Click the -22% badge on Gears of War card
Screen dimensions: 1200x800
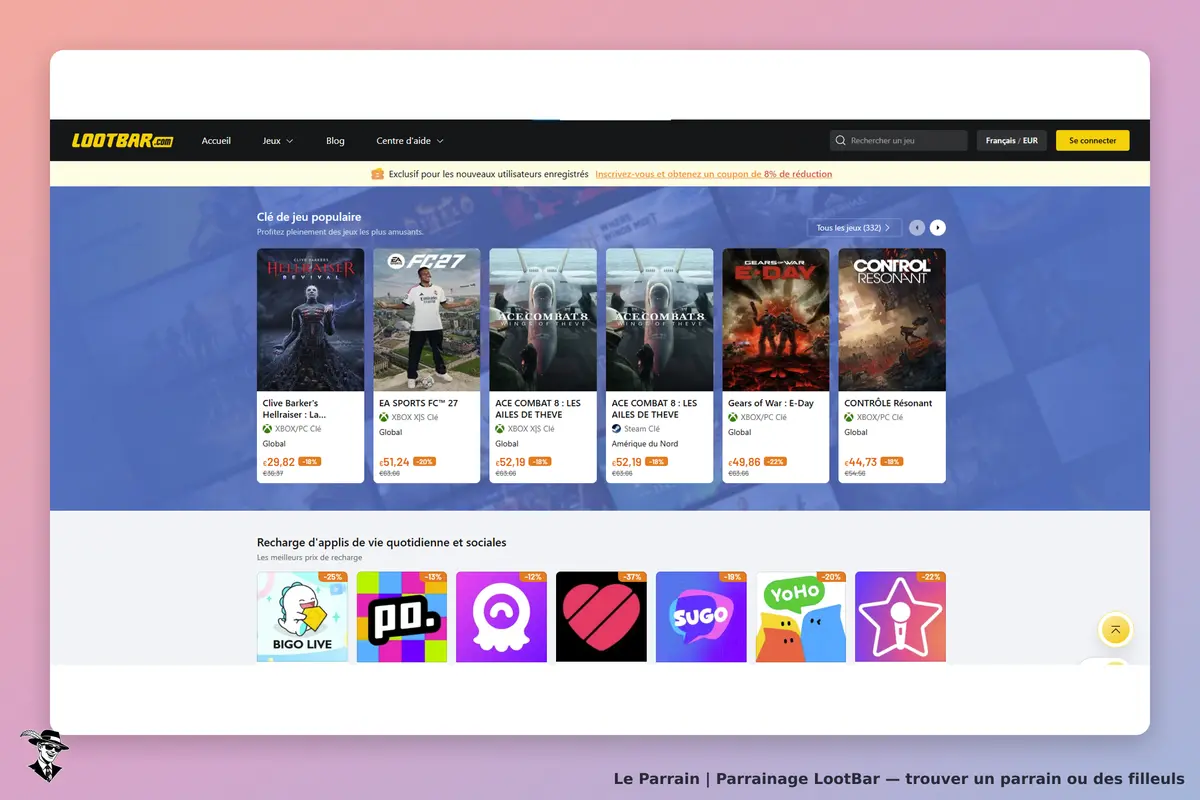pyautogui.click(x=775, y=462)
